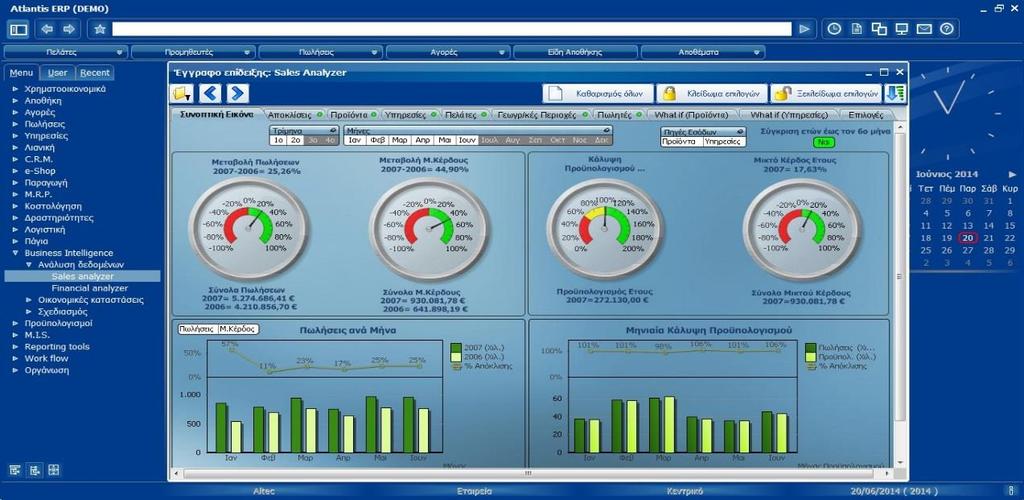Viewport: 1024px width, 500px height.
Task: Open Πωλήσεις dropdown in top bar
Action: point(321,52)
